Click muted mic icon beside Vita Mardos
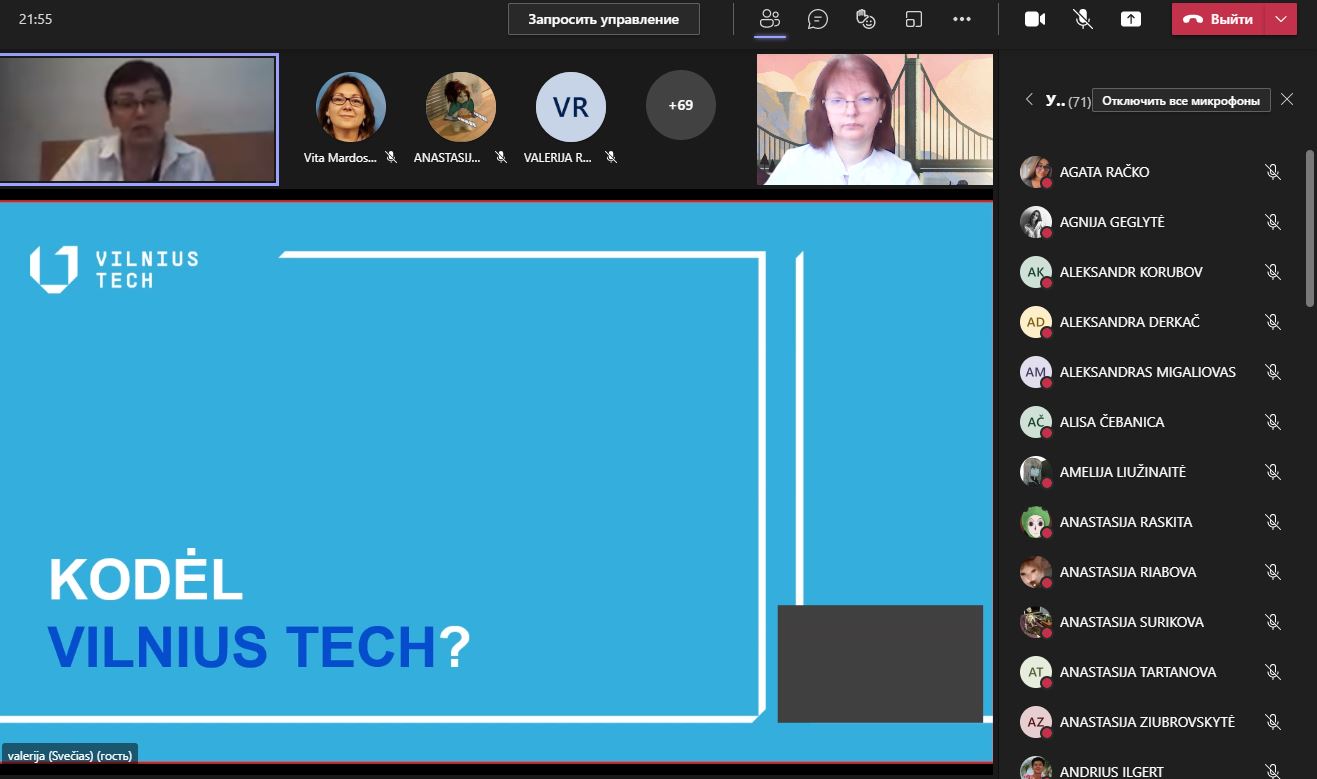This screenshot has height=779, width=1317. point(391,157)
